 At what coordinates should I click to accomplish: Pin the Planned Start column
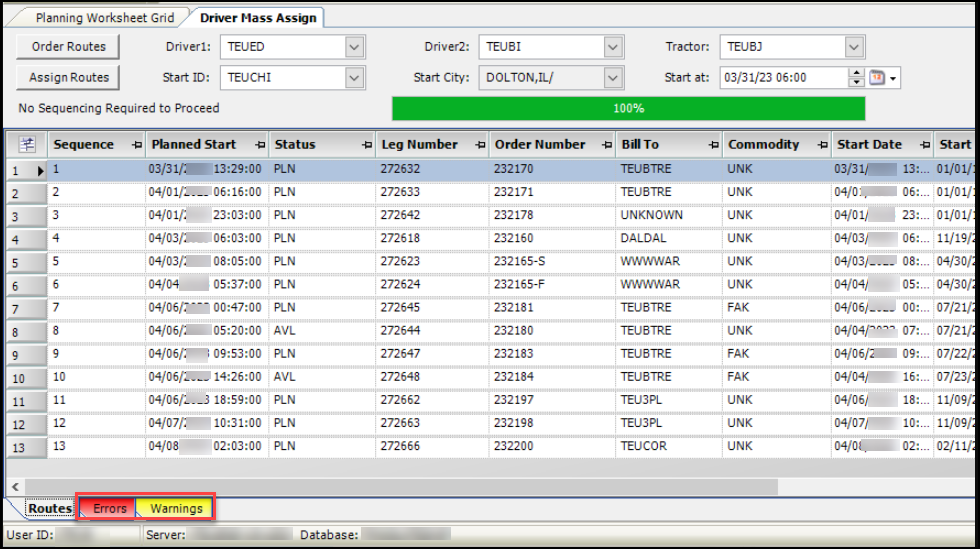pos(260,145)
